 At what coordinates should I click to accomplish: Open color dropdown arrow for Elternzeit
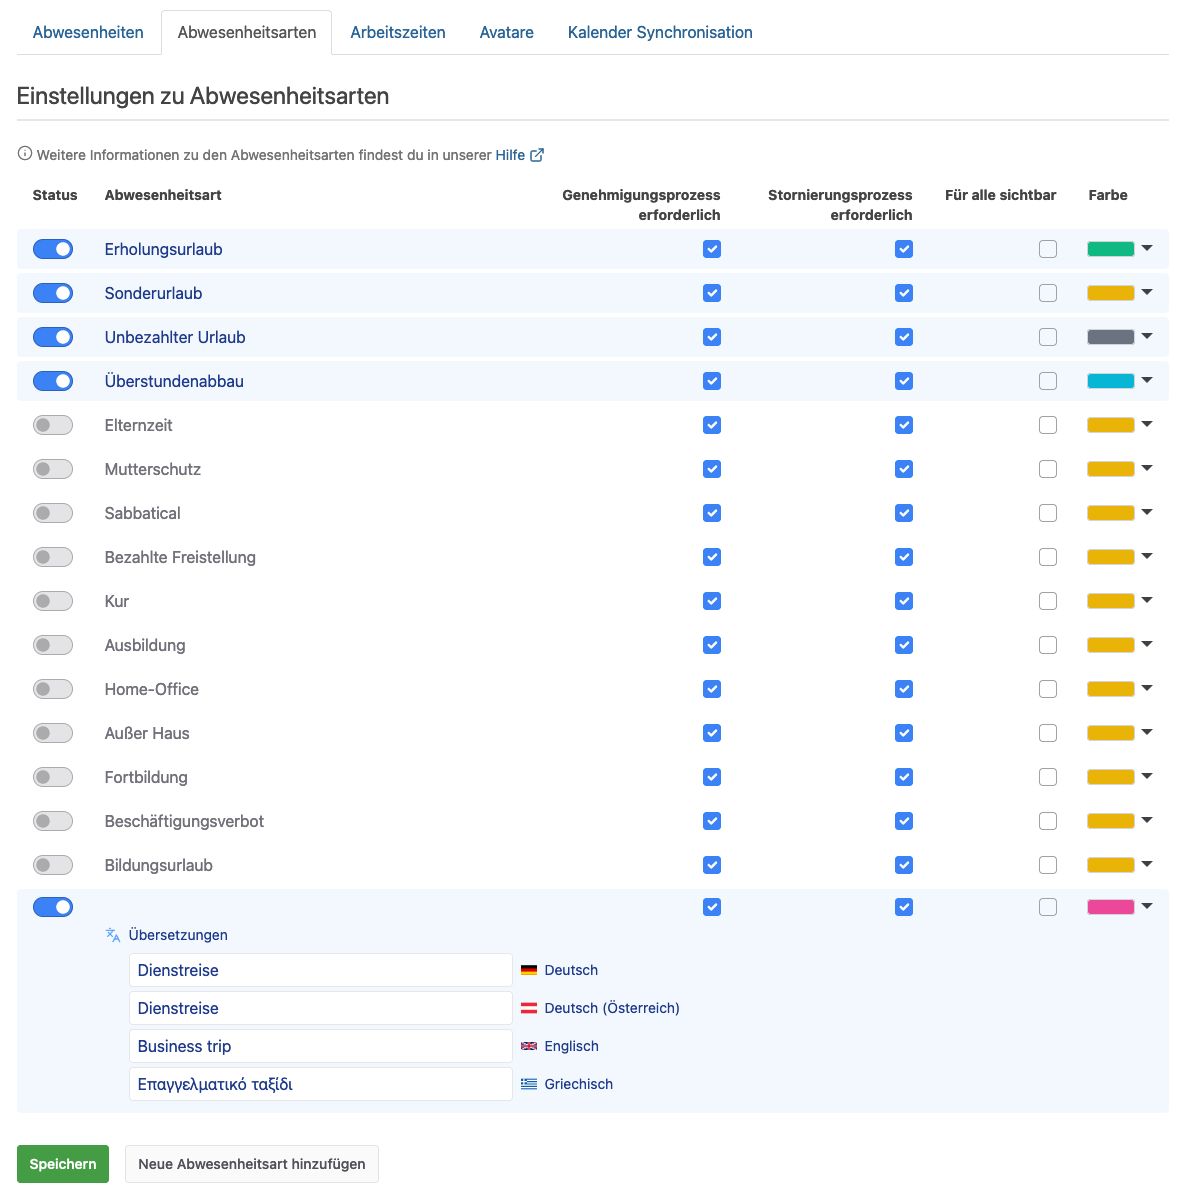click(x=1147, y=424)
